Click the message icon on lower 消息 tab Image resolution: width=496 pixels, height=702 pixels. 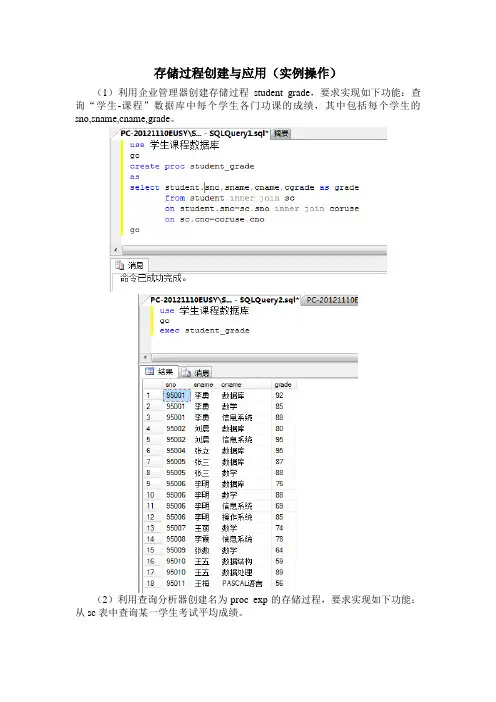tap(186, 372)
